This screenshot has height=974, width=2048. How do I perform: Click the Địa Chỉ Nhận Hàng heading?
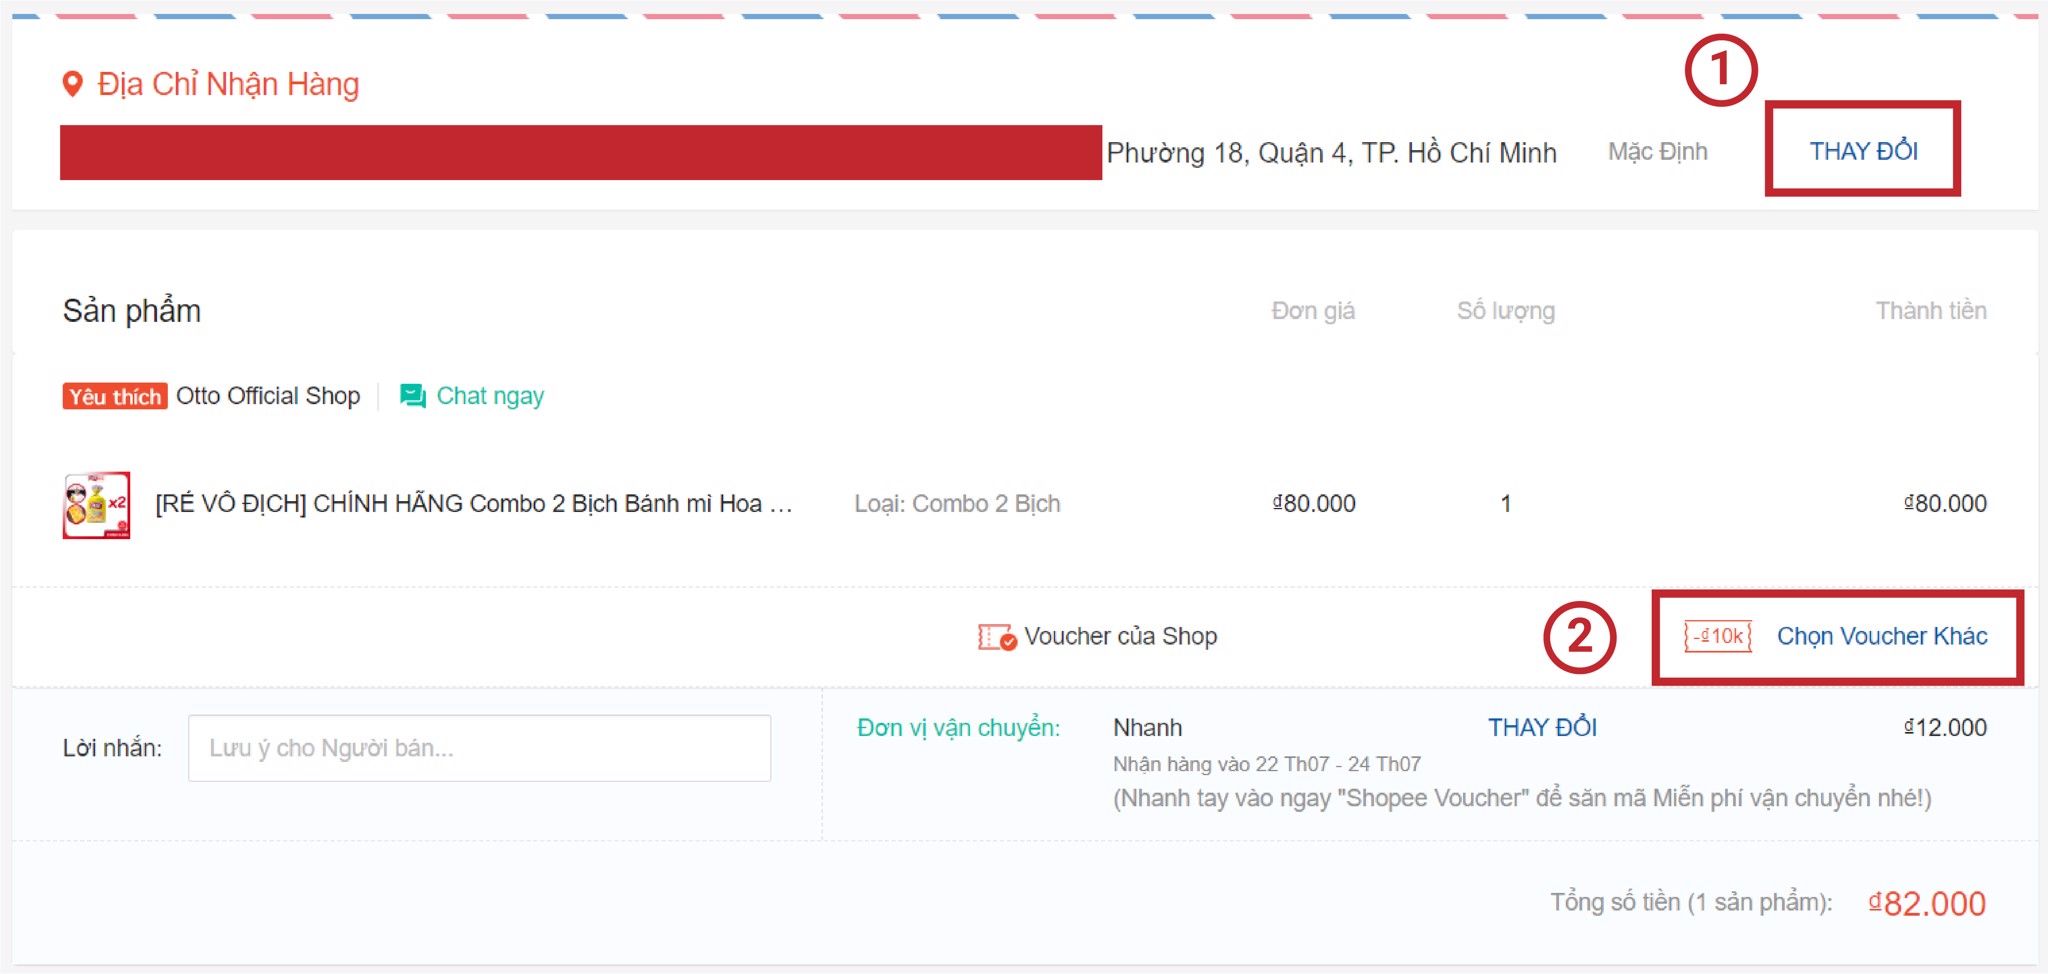(x=228, y=84)
